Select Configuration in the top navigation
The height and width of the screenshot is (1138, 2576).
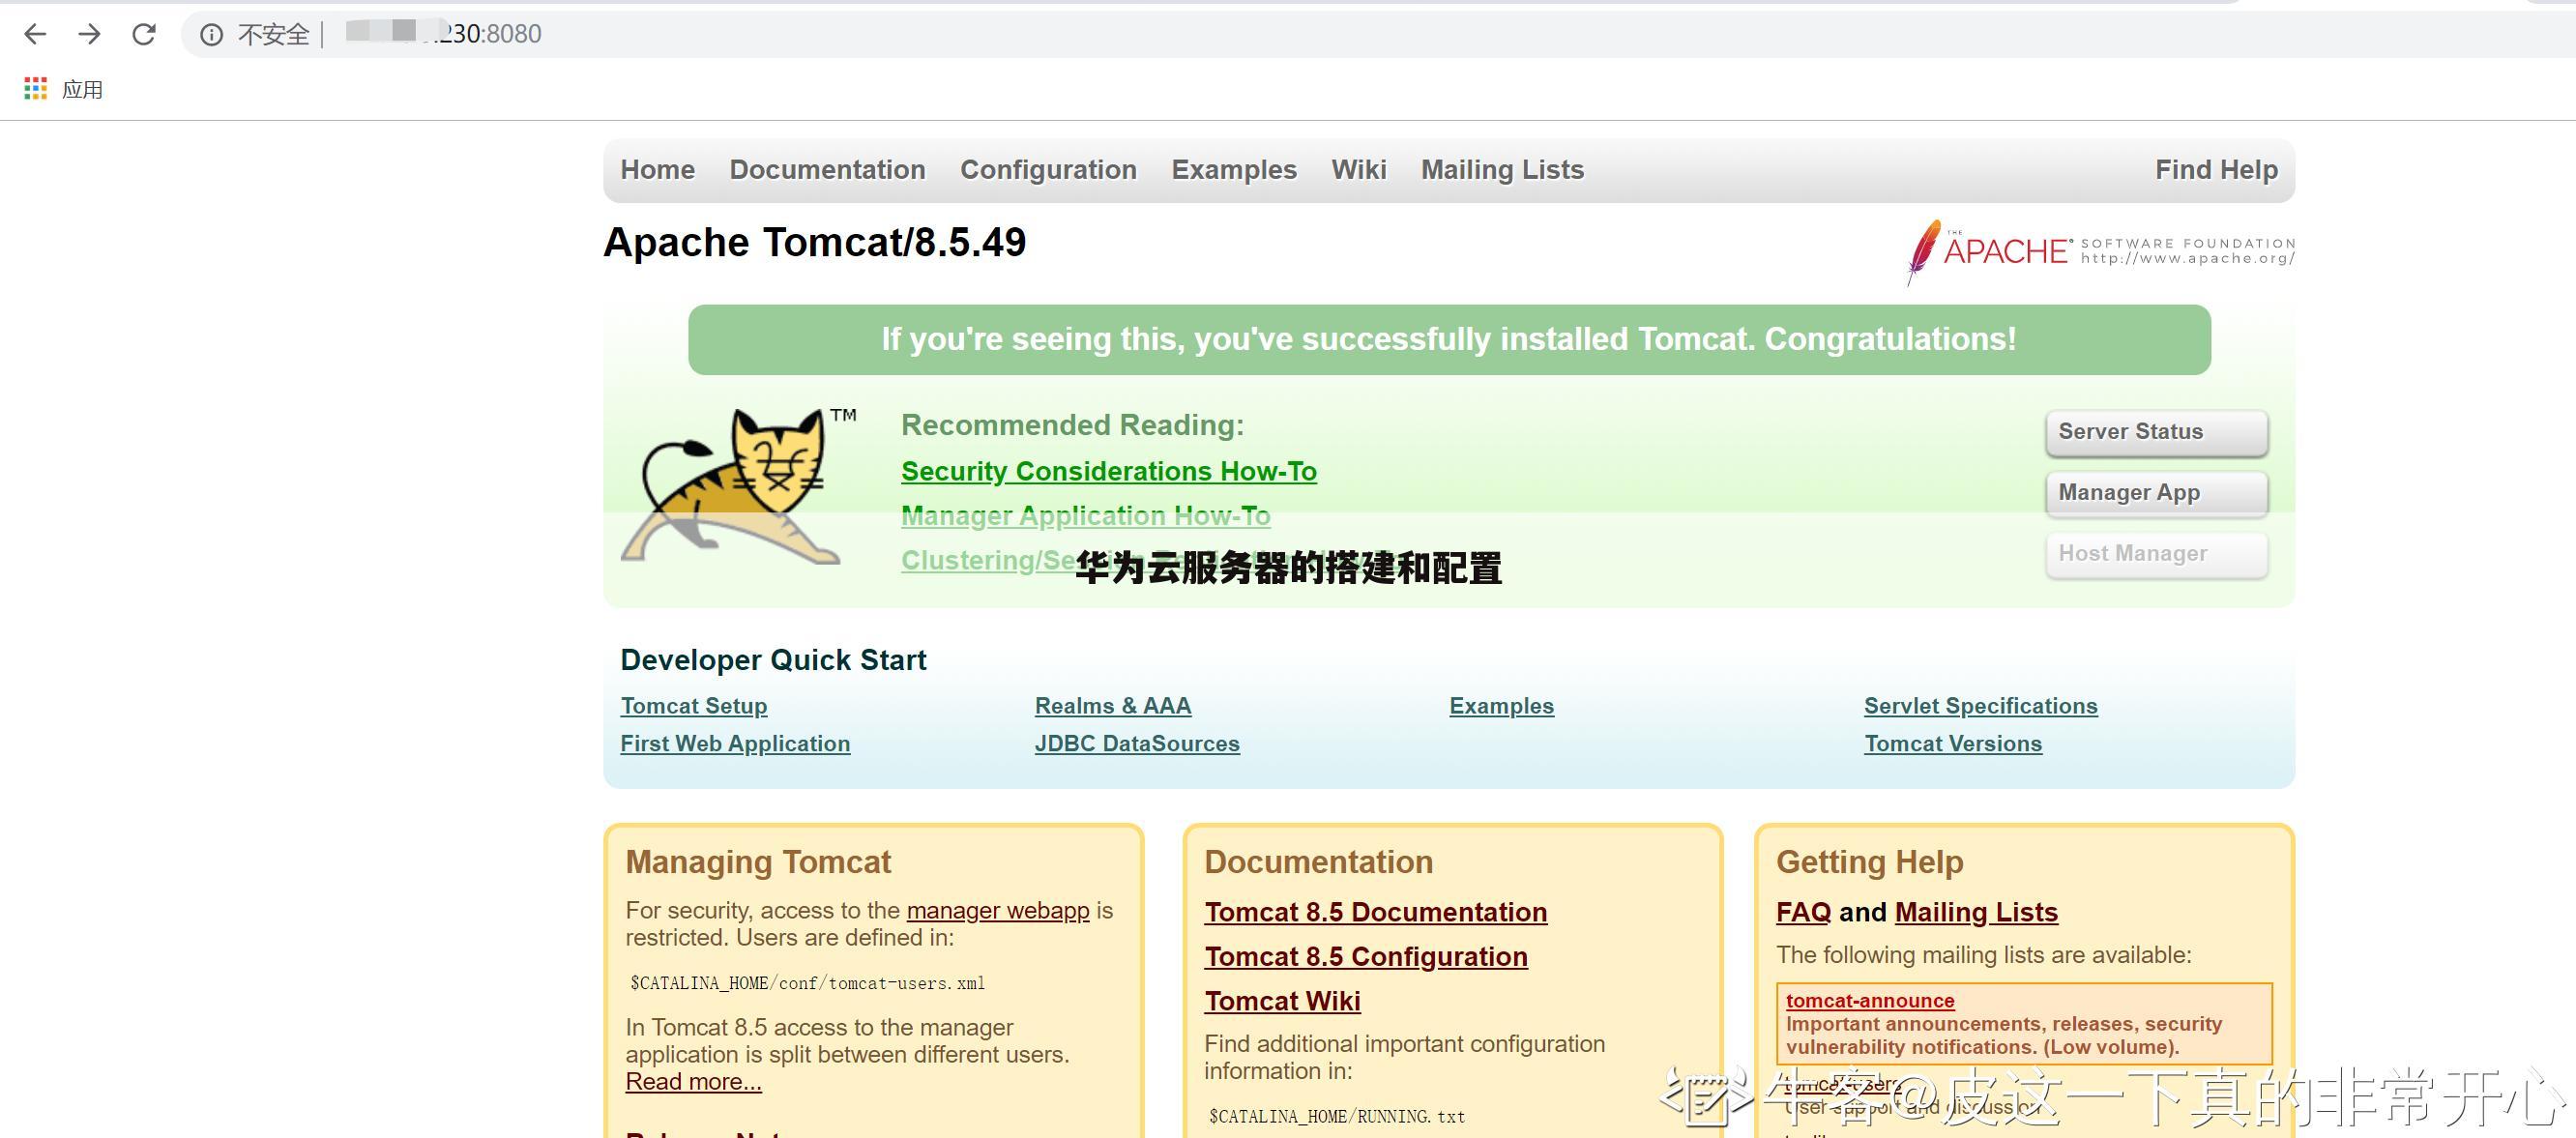tap(1048, 170)
